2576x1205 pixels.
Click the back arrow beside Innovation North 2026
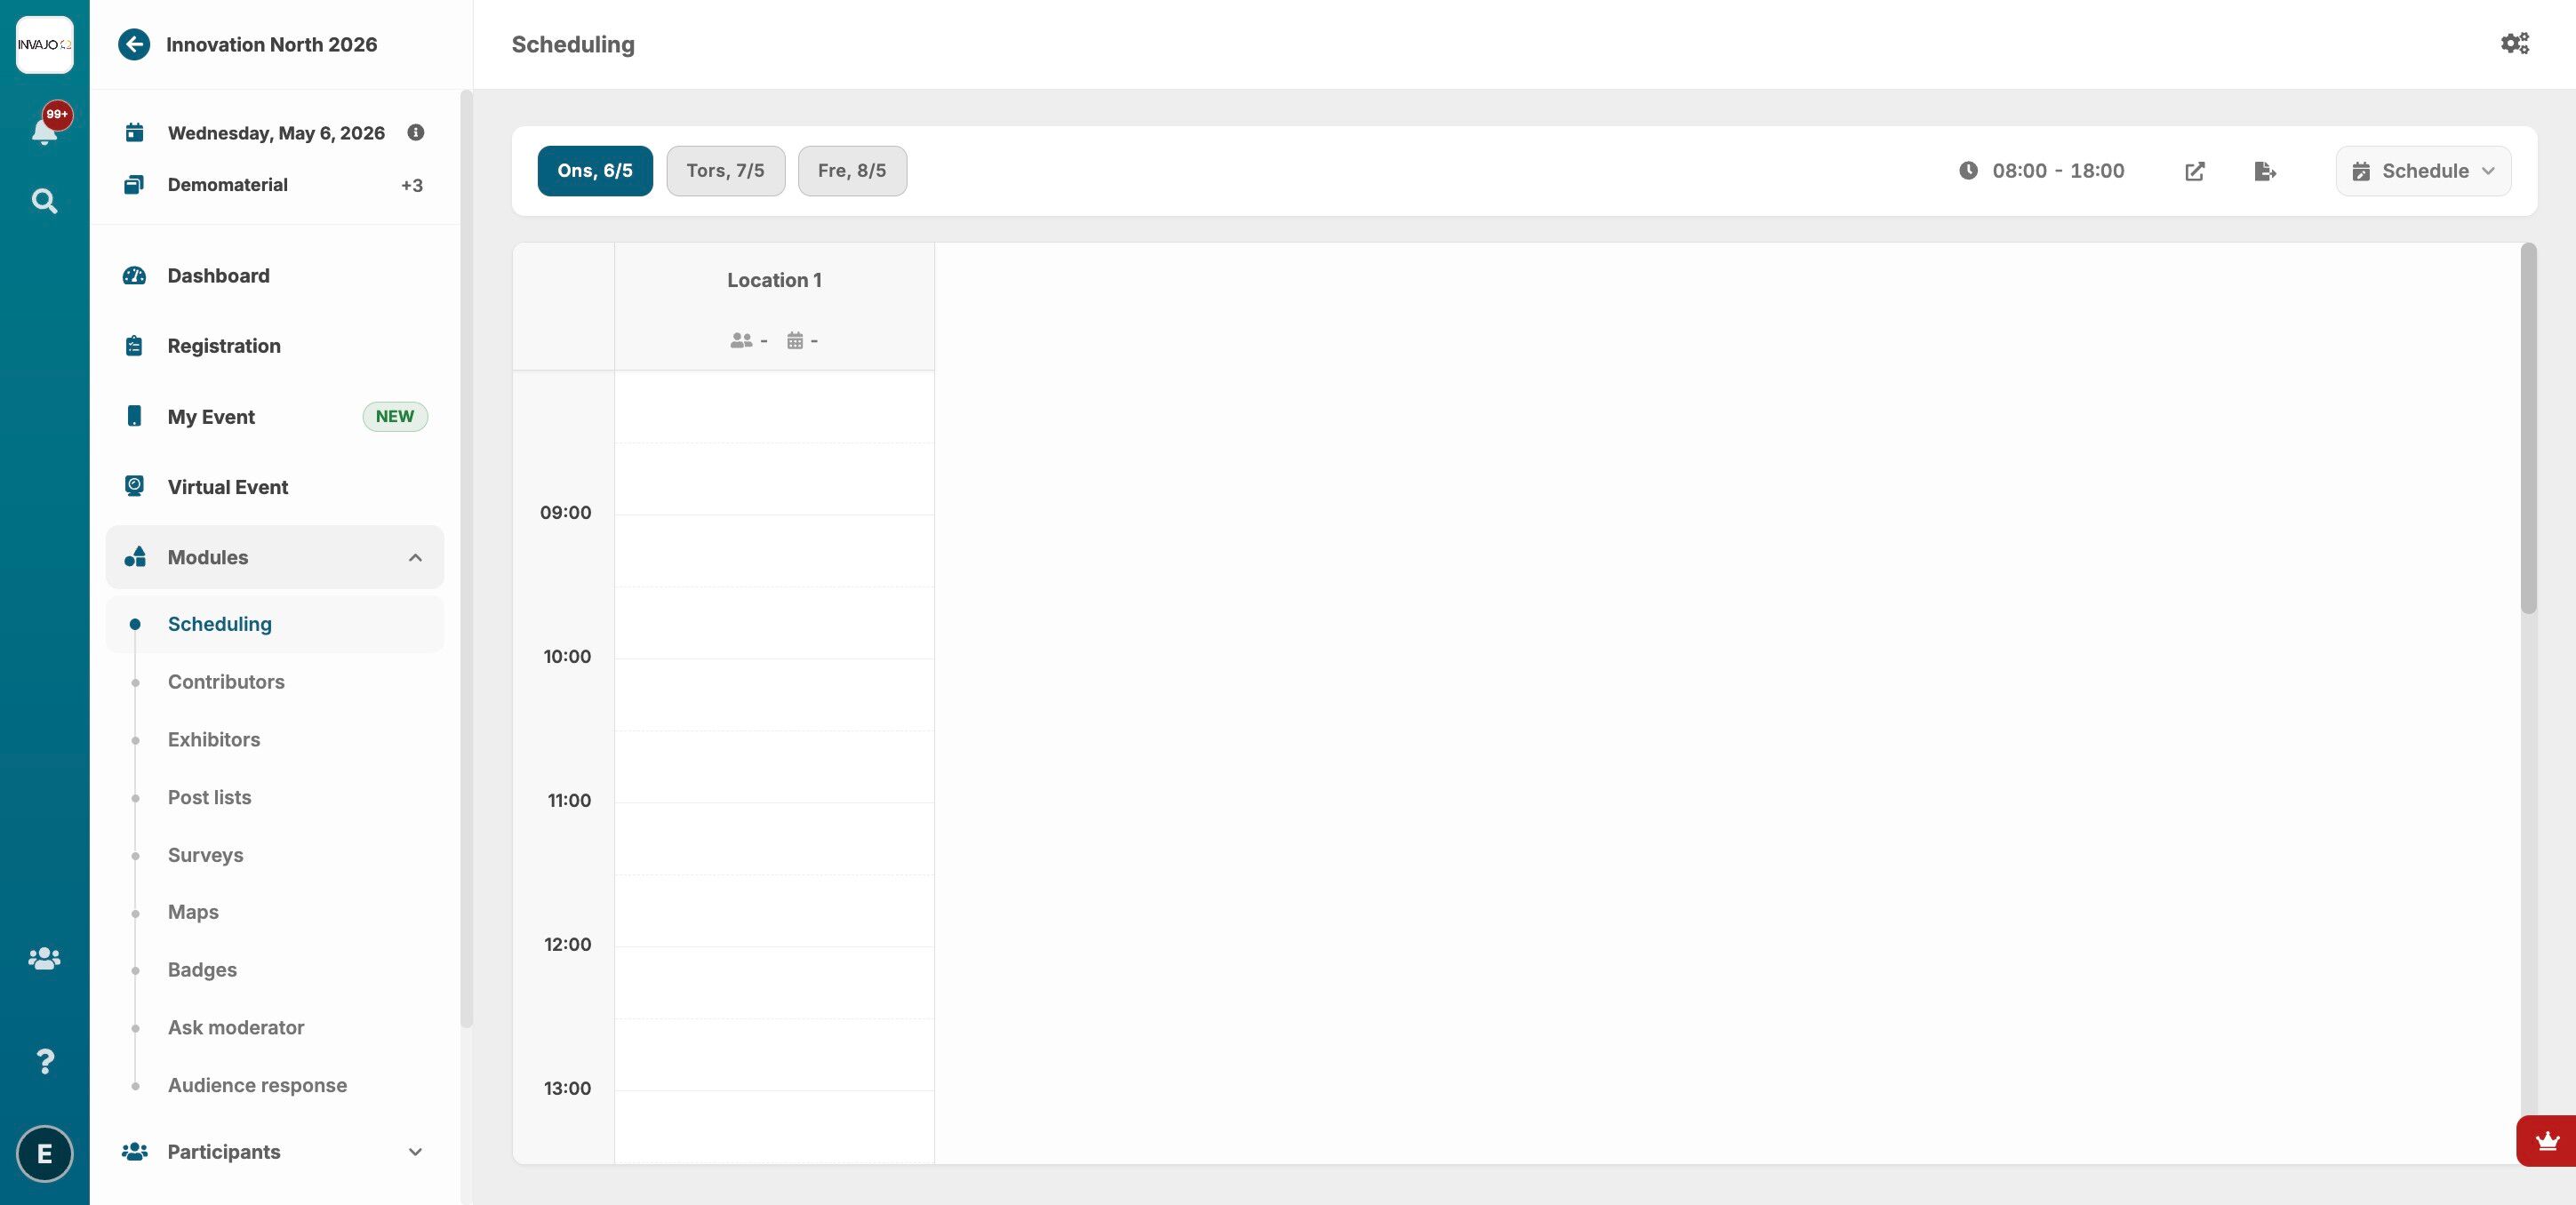[x=134, y=44]
